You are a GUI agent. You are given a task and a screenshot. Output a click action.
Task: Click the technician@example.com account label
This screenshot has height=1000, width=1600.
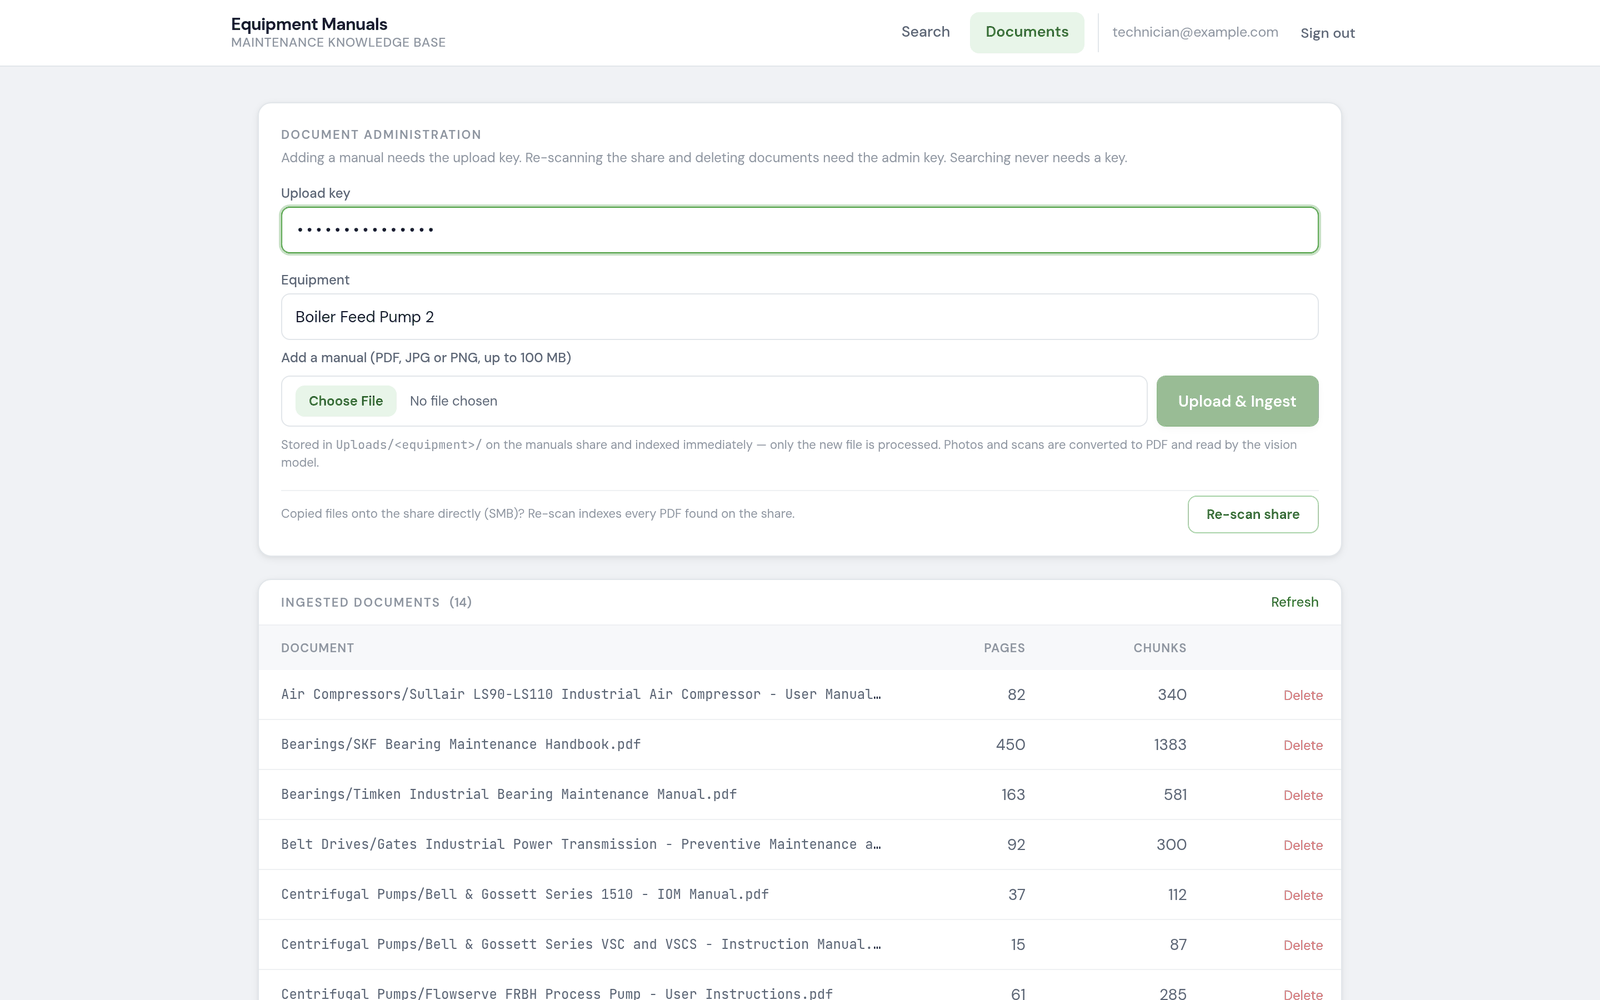(x=1195, y=32)
